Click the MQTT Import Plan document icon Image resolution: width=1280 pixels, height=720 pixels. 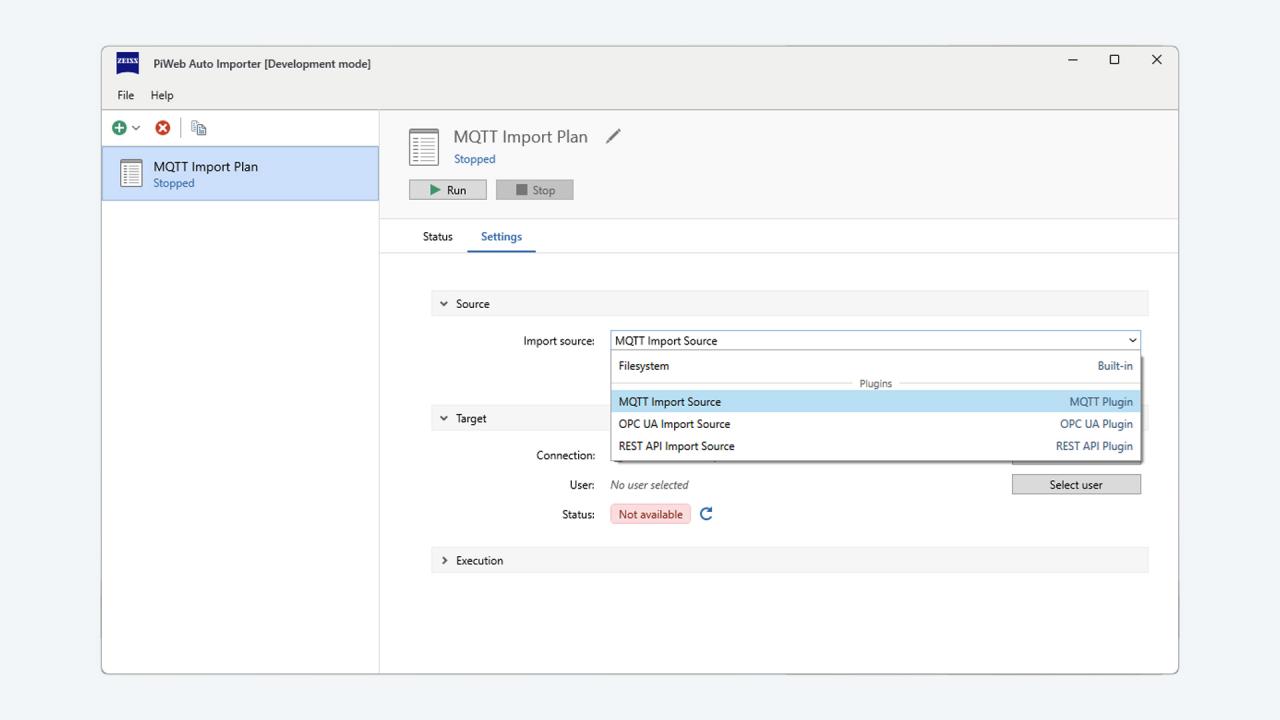(x=131, y=173)
